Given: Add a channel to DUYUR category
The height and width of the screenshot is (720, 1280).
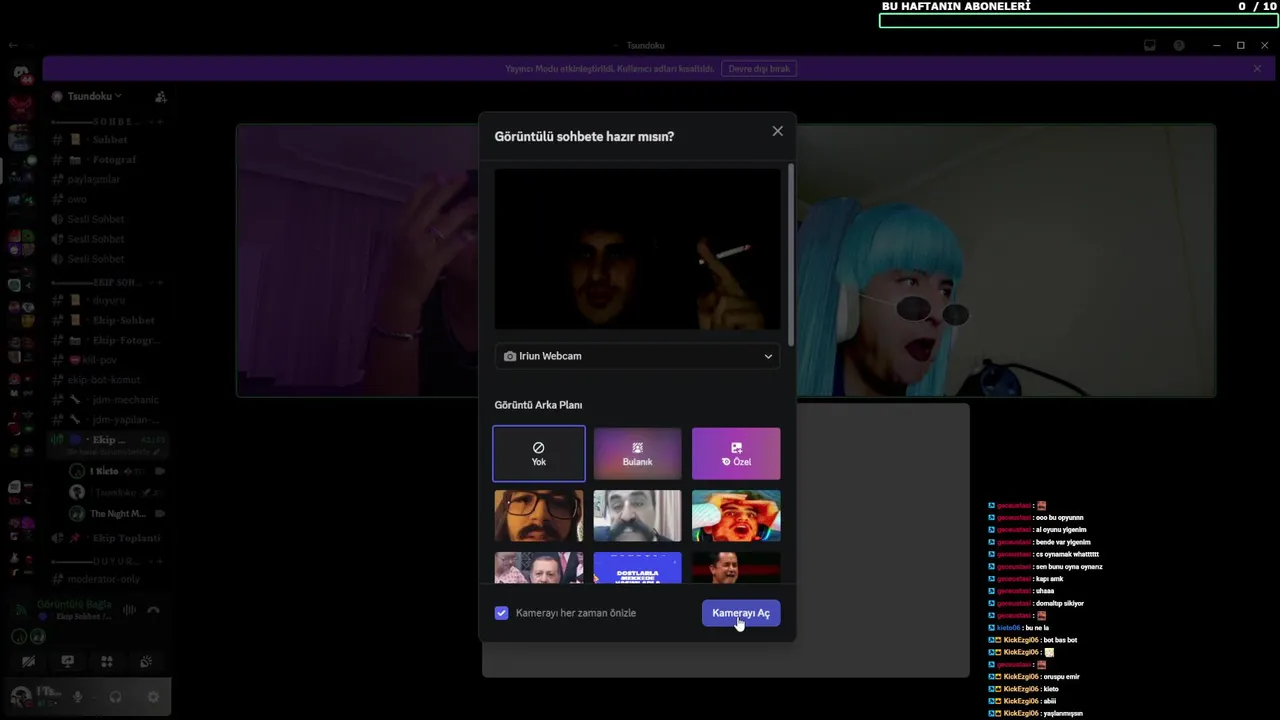Looking at the screenshot, I should point(162,562).
